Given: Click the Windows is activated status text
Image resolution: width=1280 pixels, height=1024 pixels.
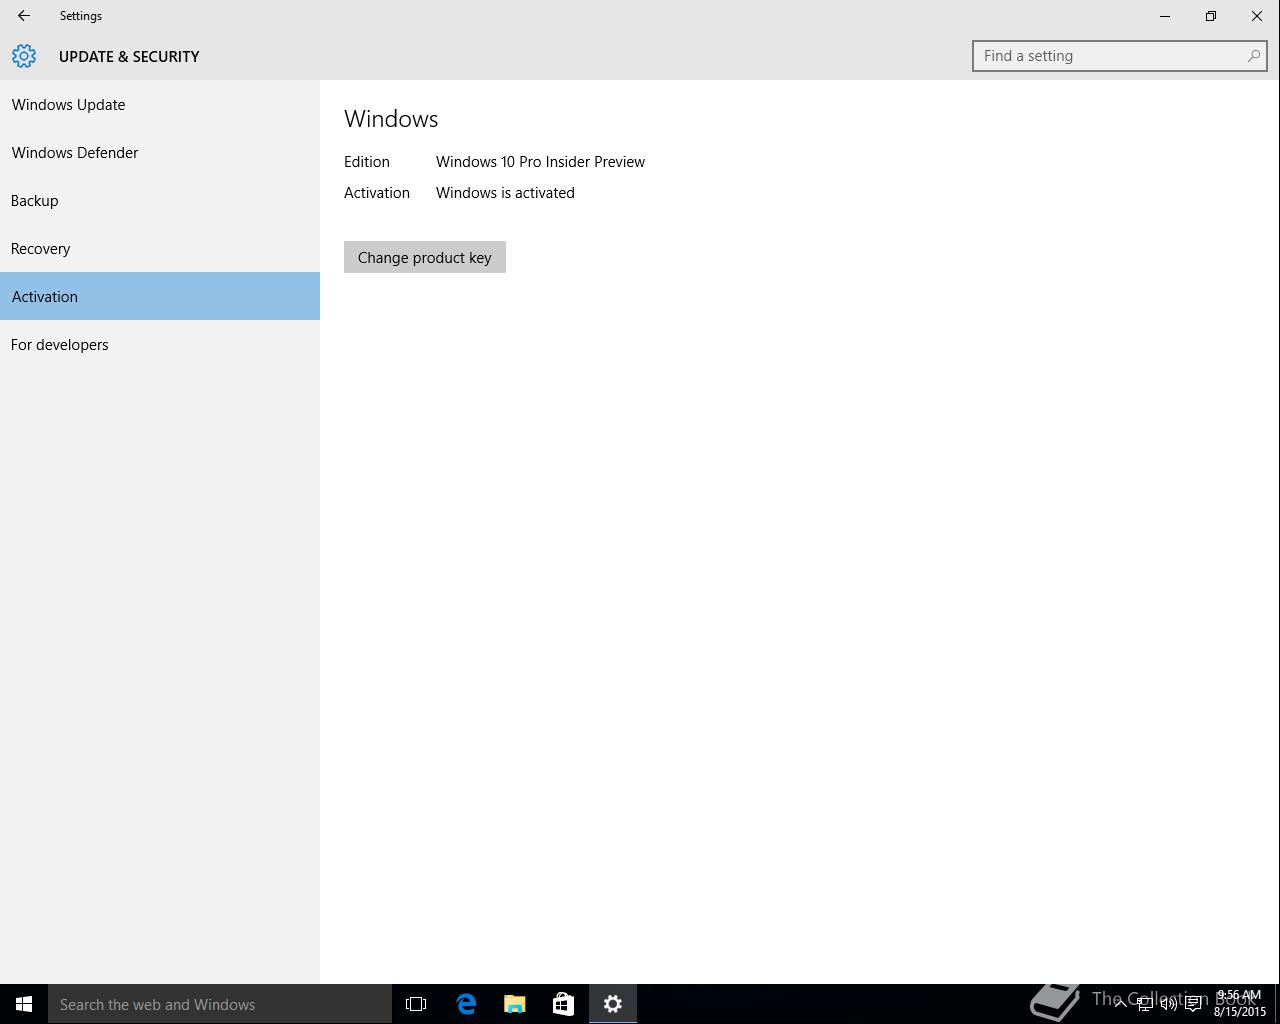Looking at the screenshot, I should click(505, 192).
